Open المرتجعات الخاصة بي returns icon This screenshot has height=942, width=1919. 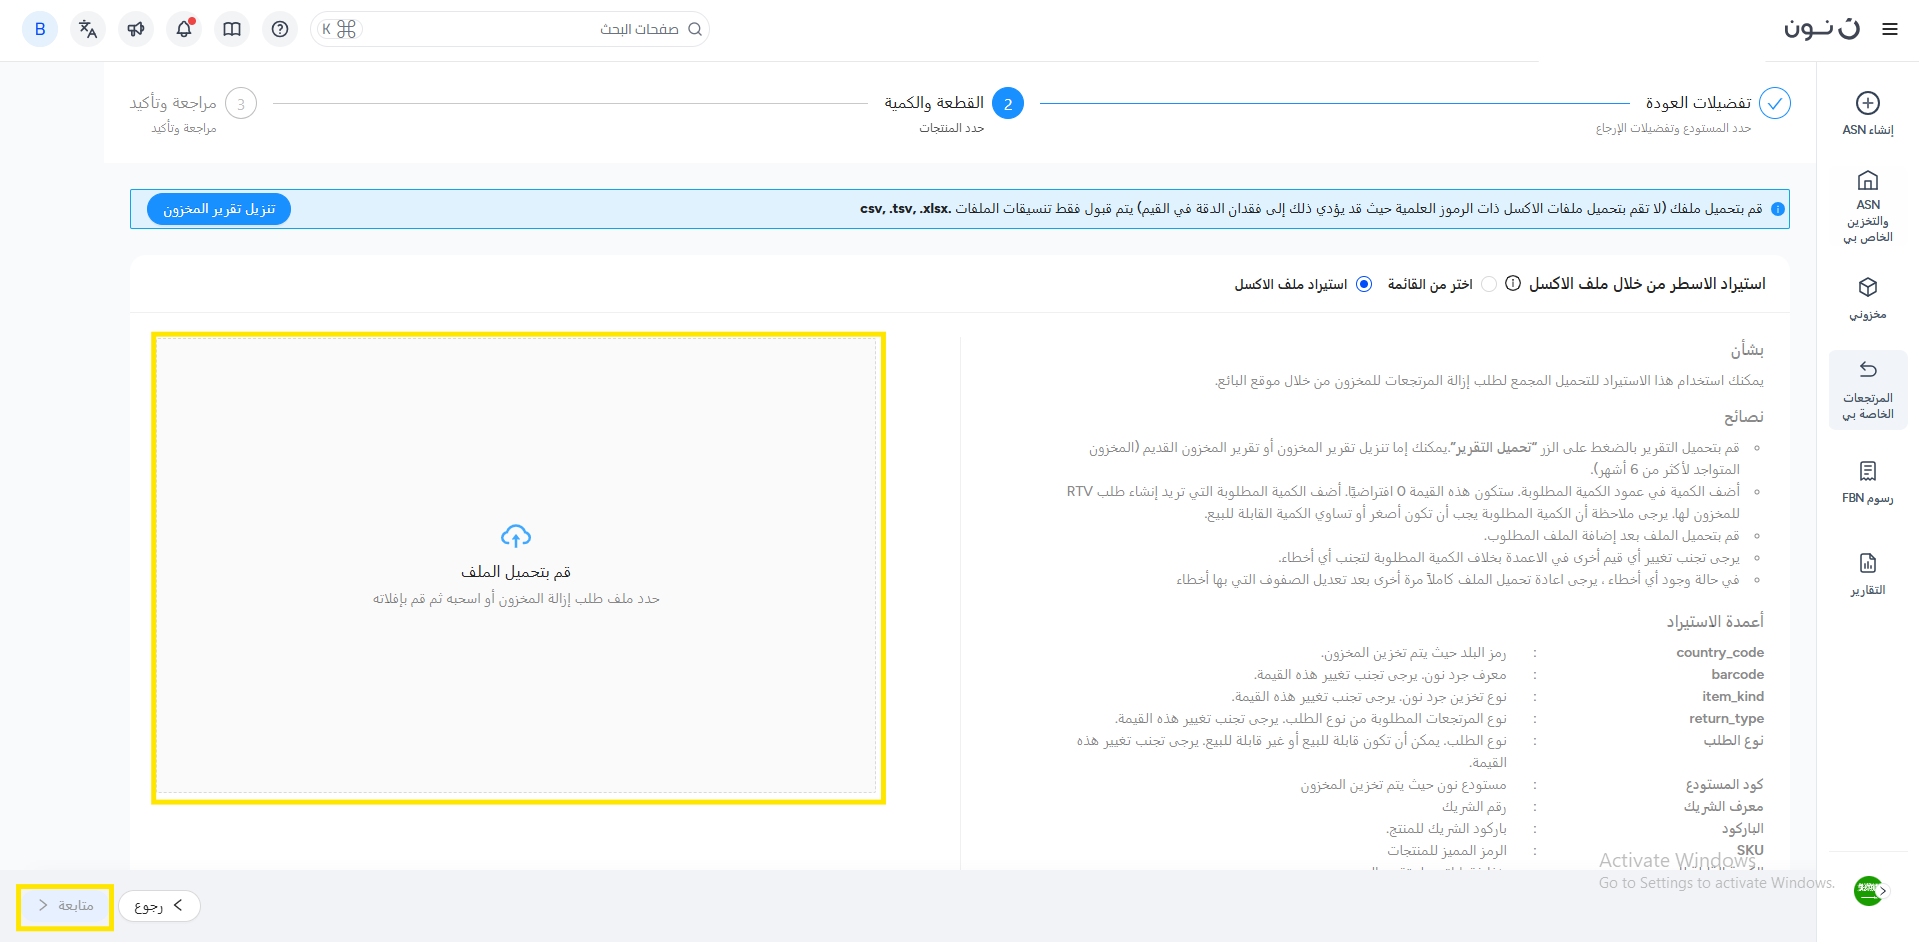coord(1867,370)
